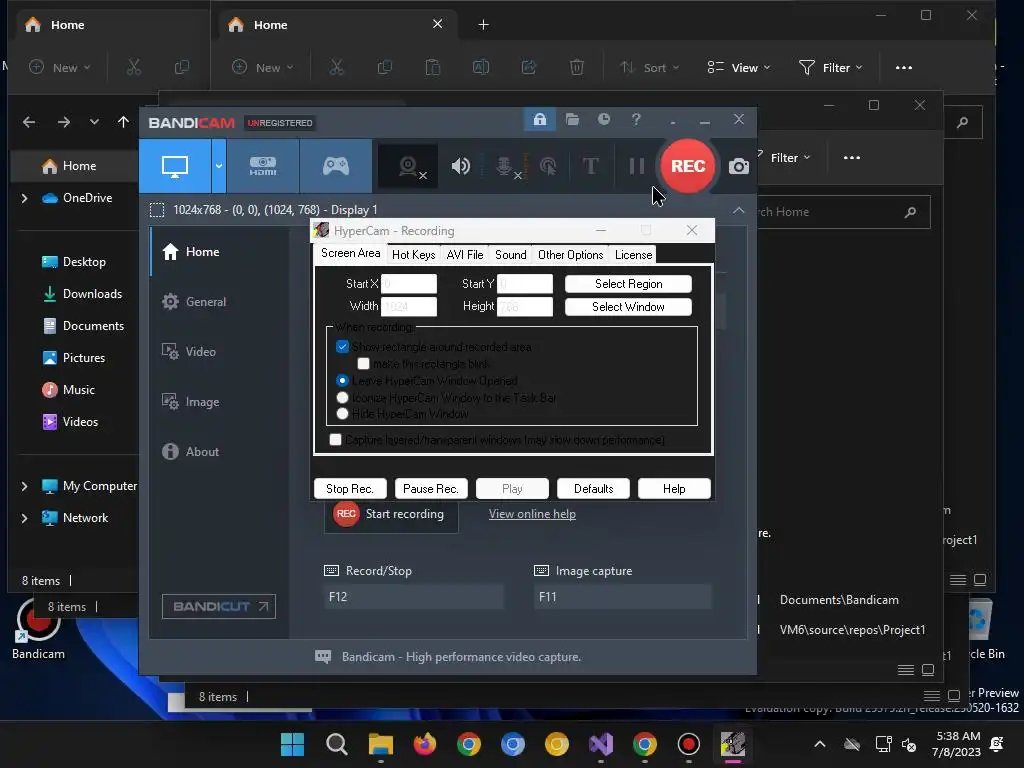
Task: Open Firefox from the taskbar
Action: pyautogui.click(x=424, y=744)
